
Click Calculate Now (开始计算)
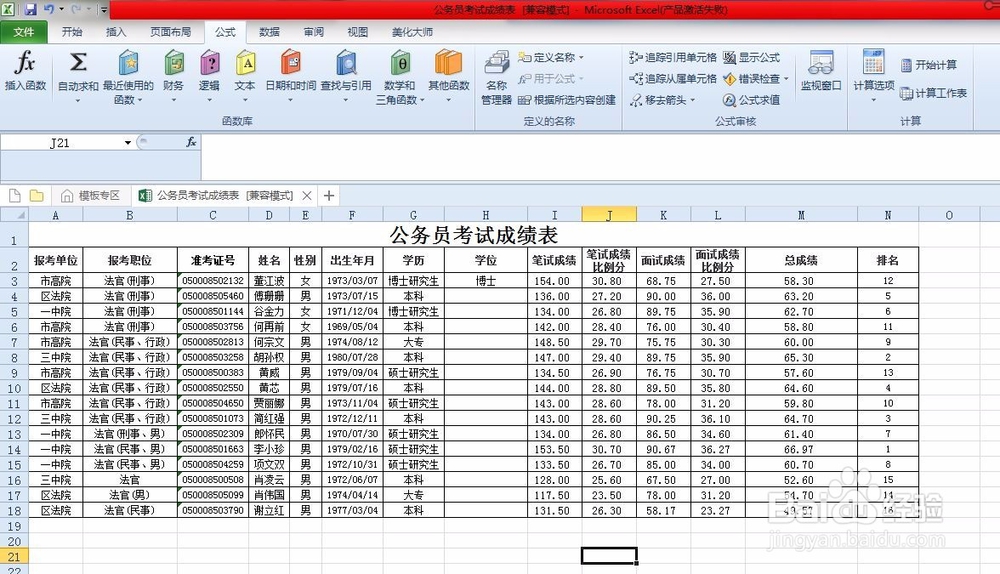929,65
